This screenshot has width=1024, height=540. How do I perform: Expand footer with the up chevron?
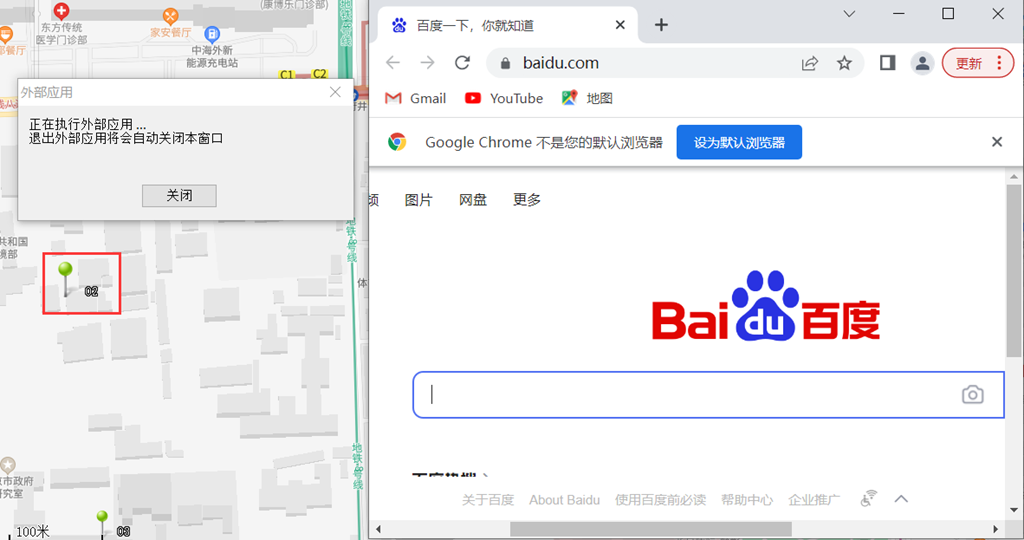[x=901, y=499]
